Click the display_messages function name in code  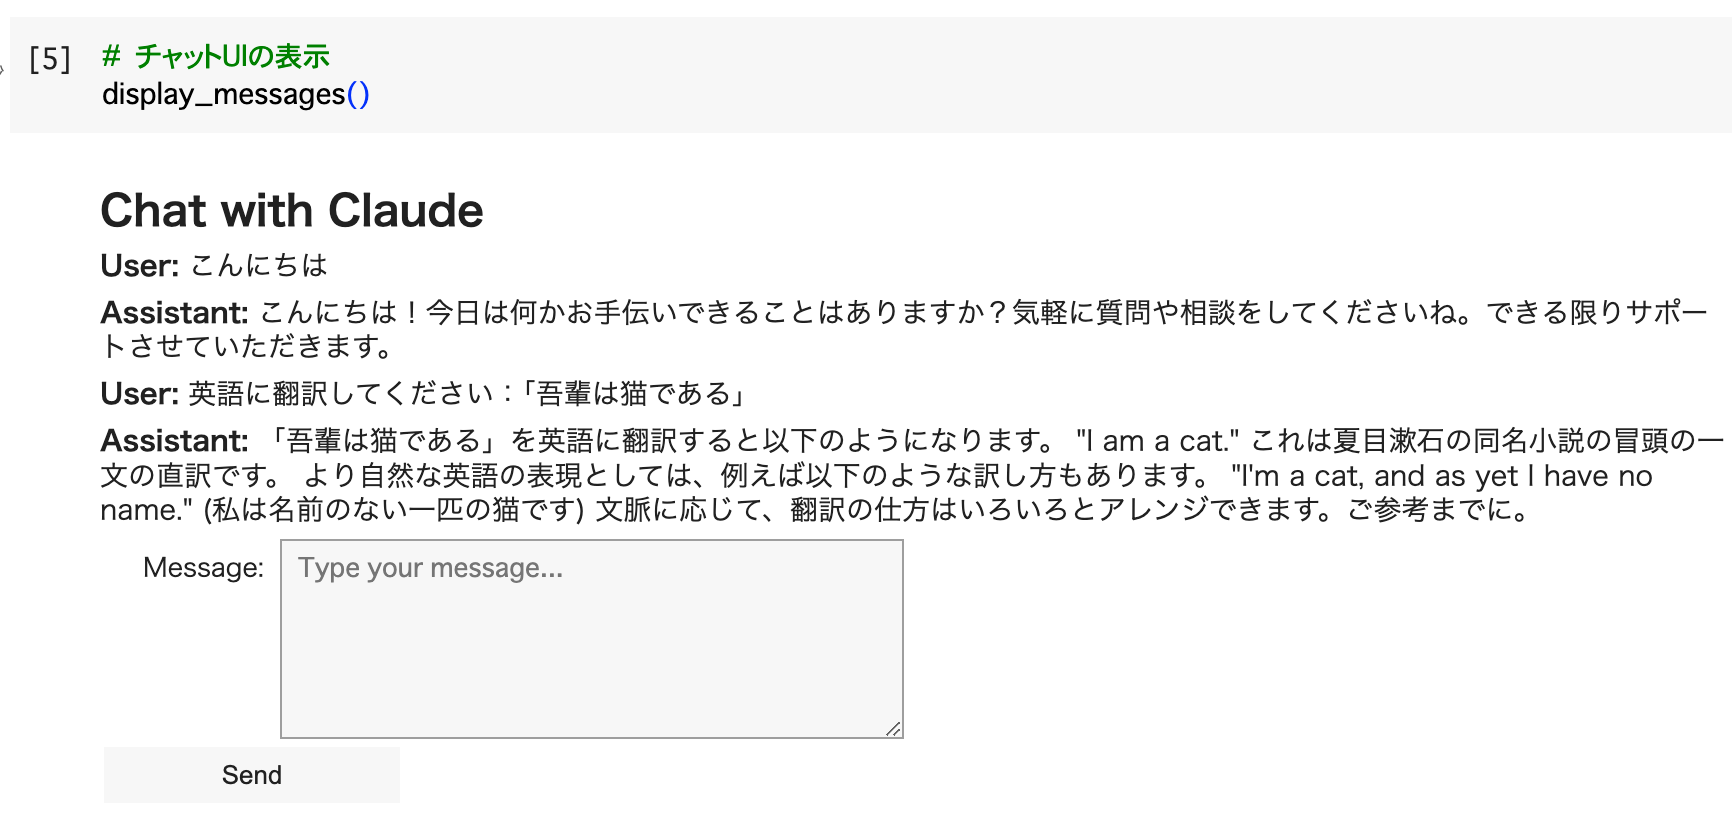coord(223,94)
